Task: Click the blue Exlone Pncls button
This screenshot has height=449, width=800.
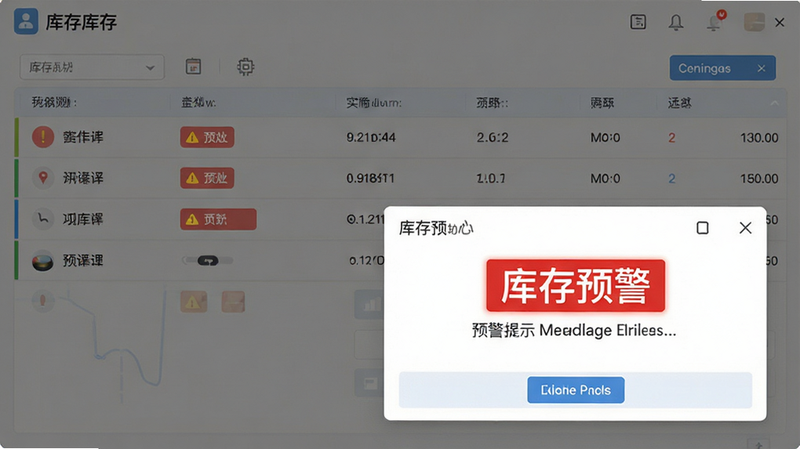Action: click(x=576, y=390)
